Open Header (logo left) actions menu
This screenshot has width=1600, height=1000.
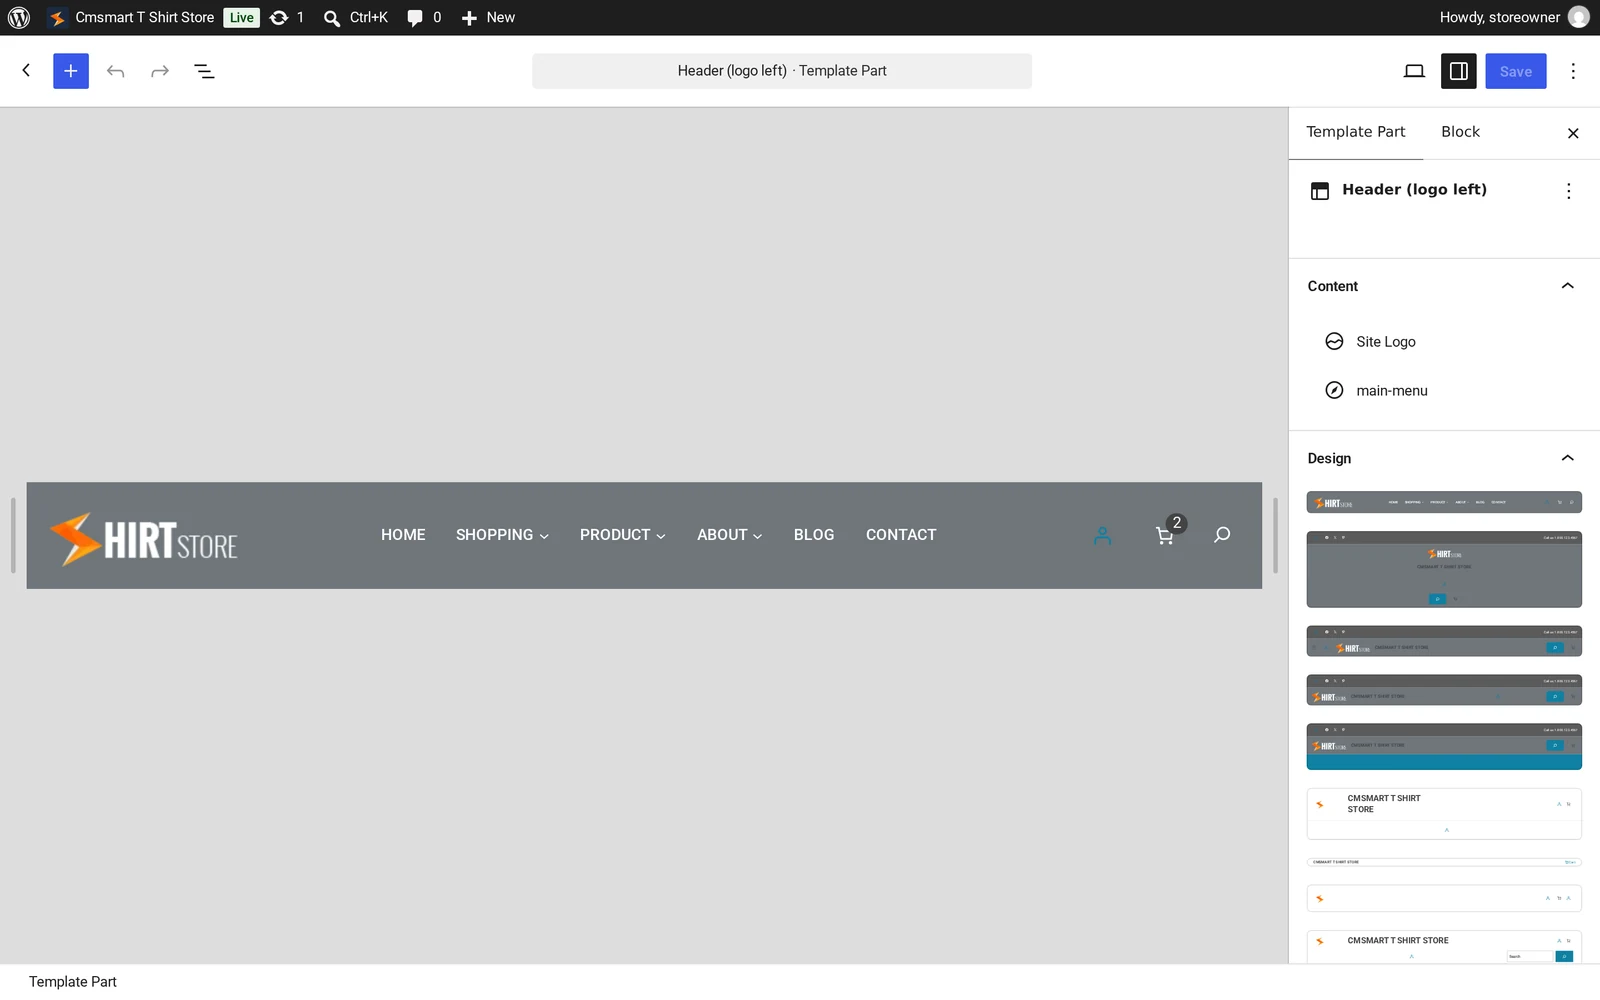[1568, 191]
